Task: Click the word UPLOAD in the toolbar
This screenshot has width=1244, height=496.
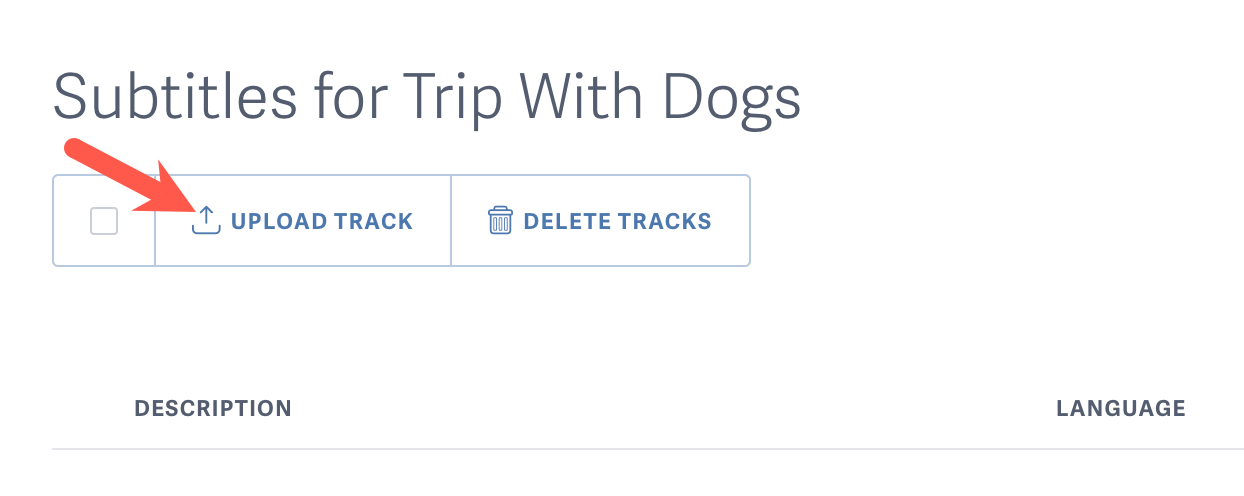Action: pyautogui.click(x=274, y=221)
